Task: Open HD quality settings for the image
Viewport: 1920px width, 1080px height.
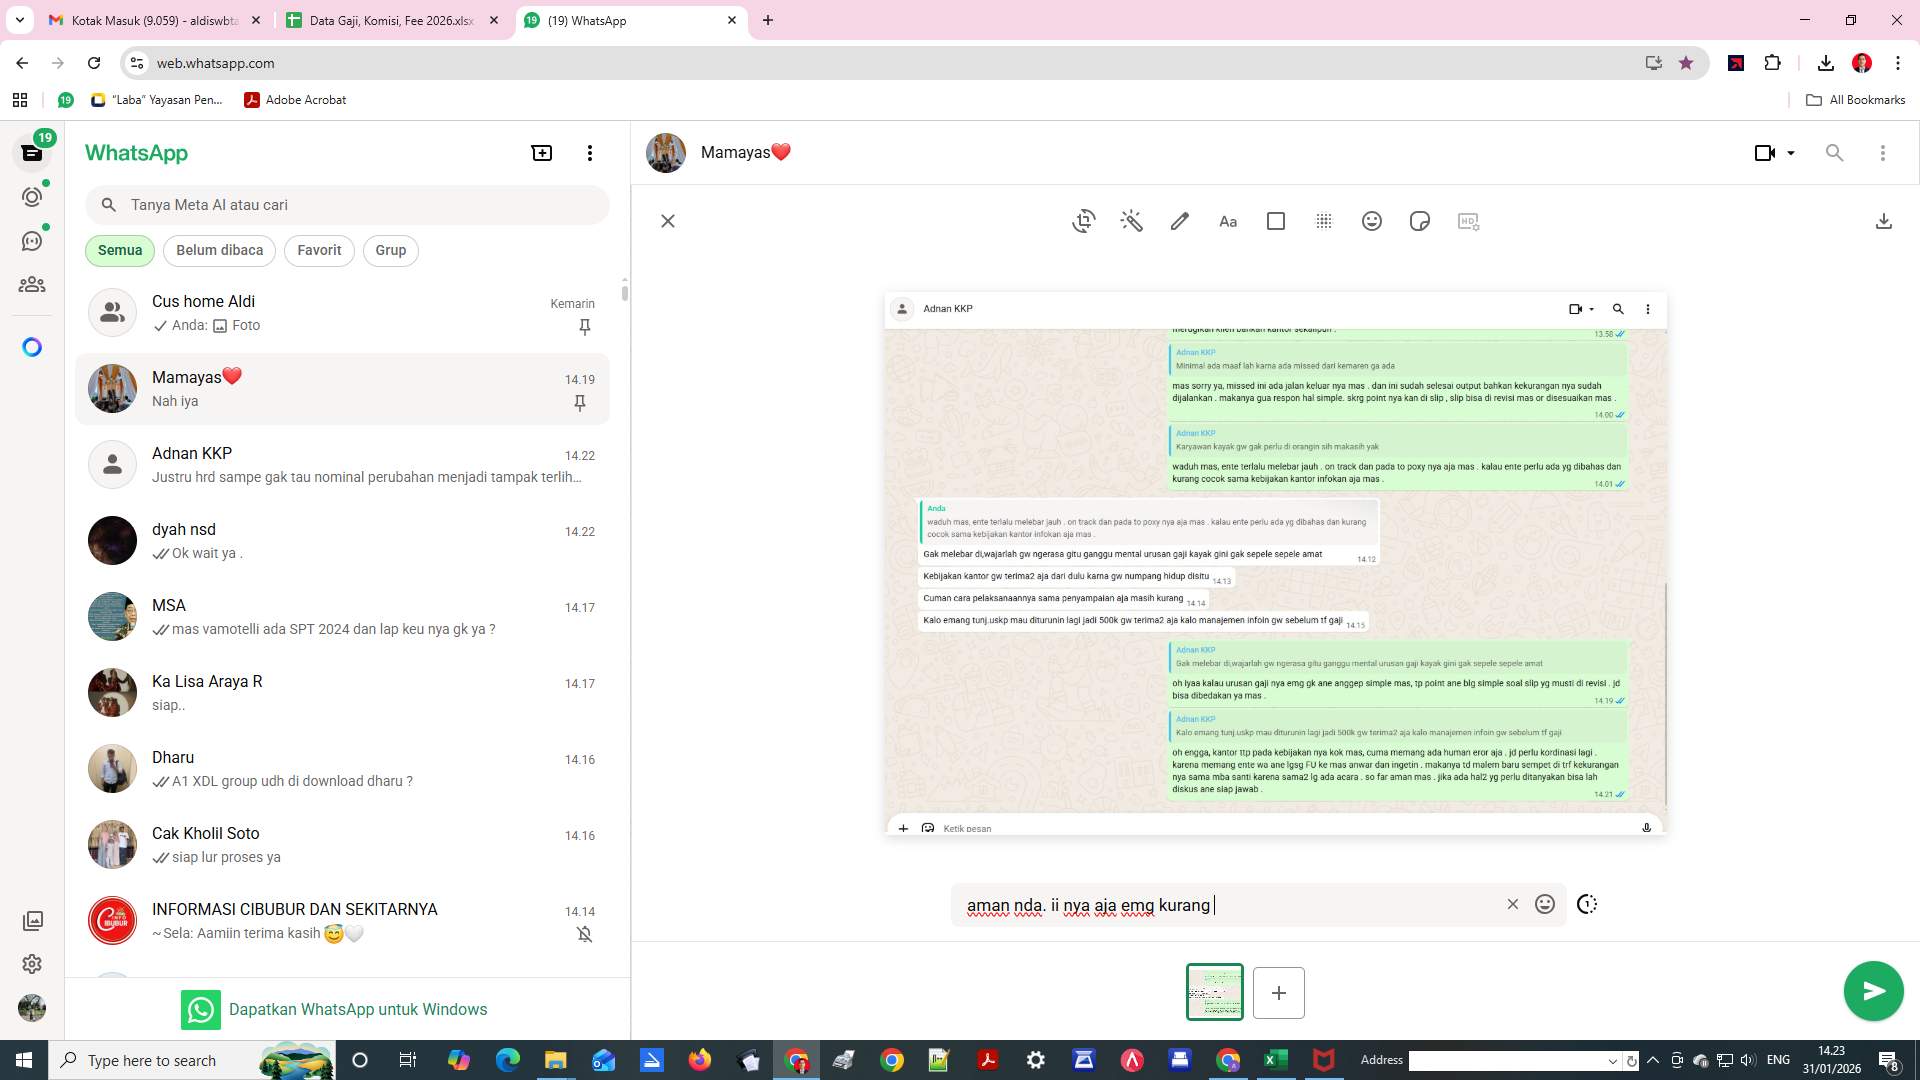Action: tap(1467, 221)
